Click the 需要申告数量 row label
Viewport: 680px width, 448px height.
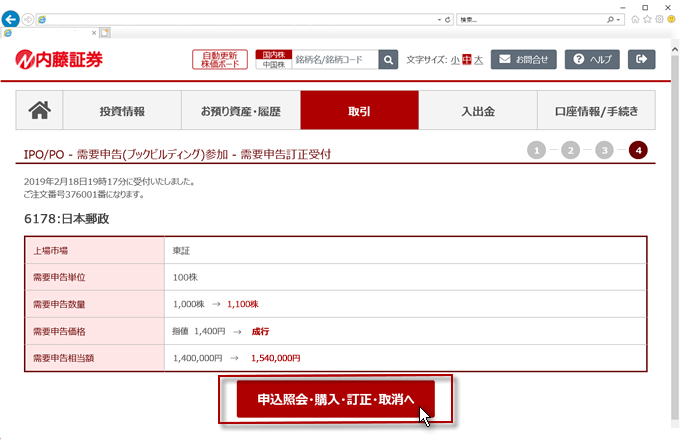[59, 304]
